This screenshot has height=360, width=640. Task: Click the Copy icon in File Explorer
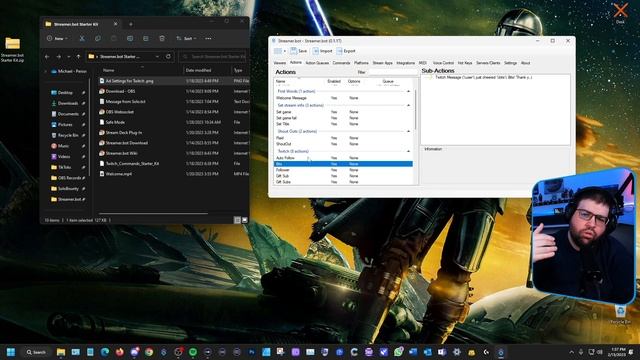[98, 38]
